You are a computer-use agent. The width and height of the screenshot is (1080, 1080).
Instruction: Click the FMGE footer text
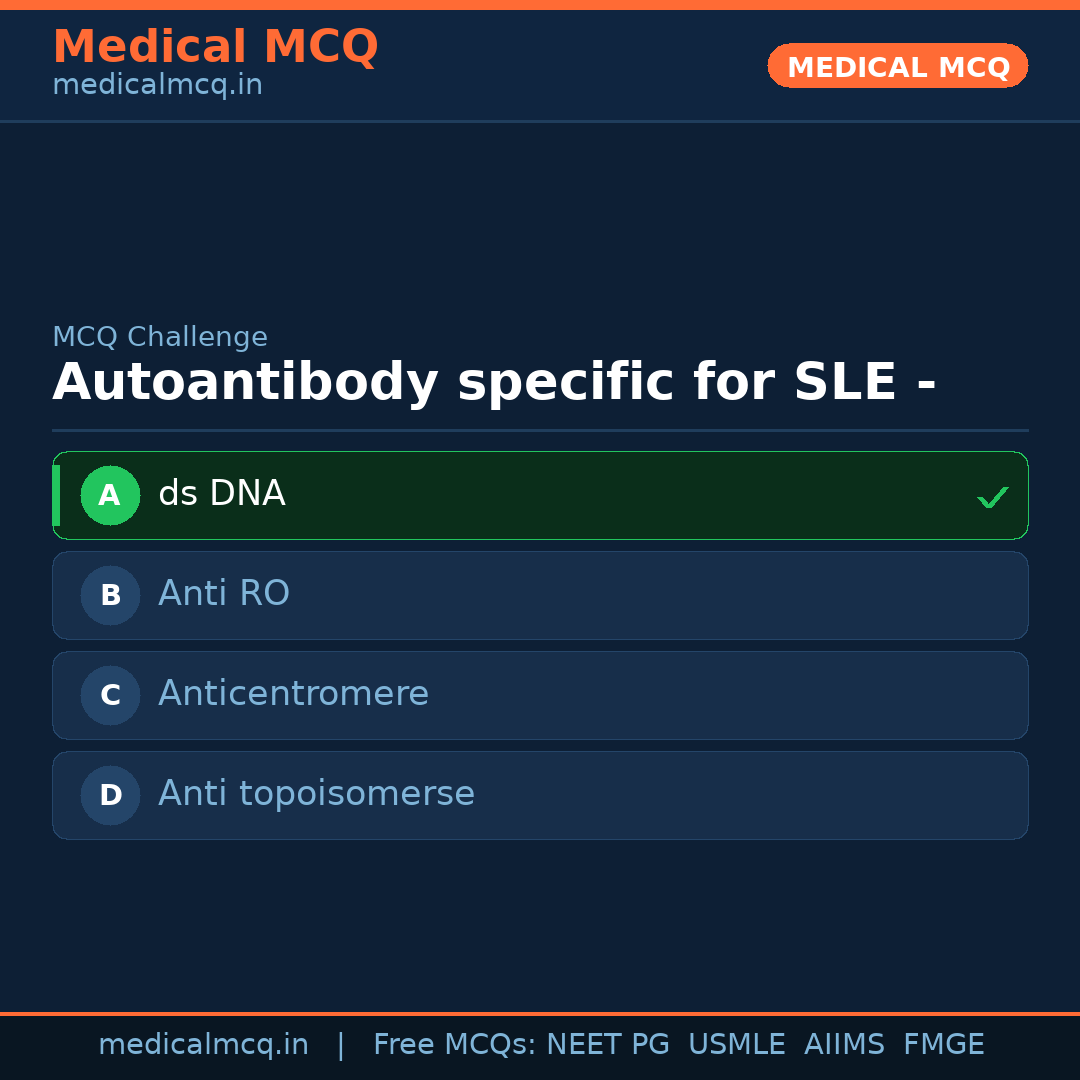pos(943,1045)
